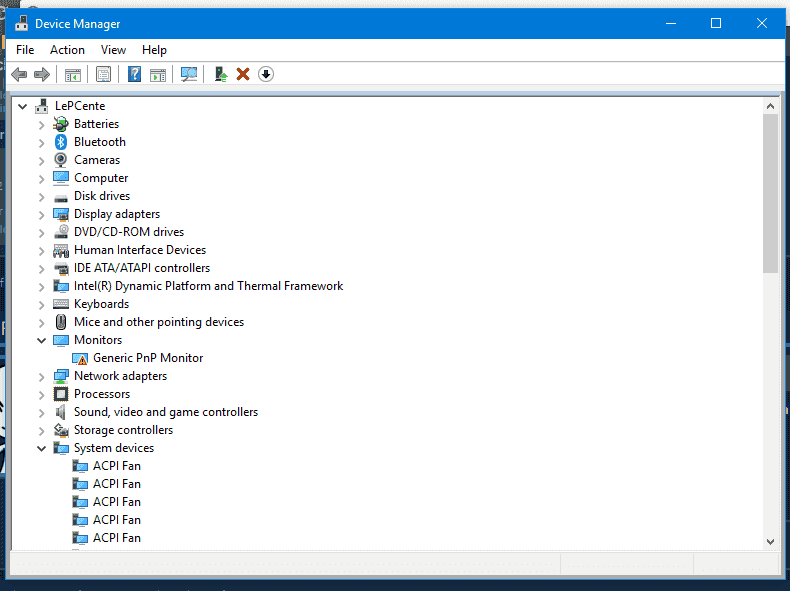Click Update device driver toolbar icon
Image resolution: width=790 pixels, height=591 pixels.
tap(221, 75)
